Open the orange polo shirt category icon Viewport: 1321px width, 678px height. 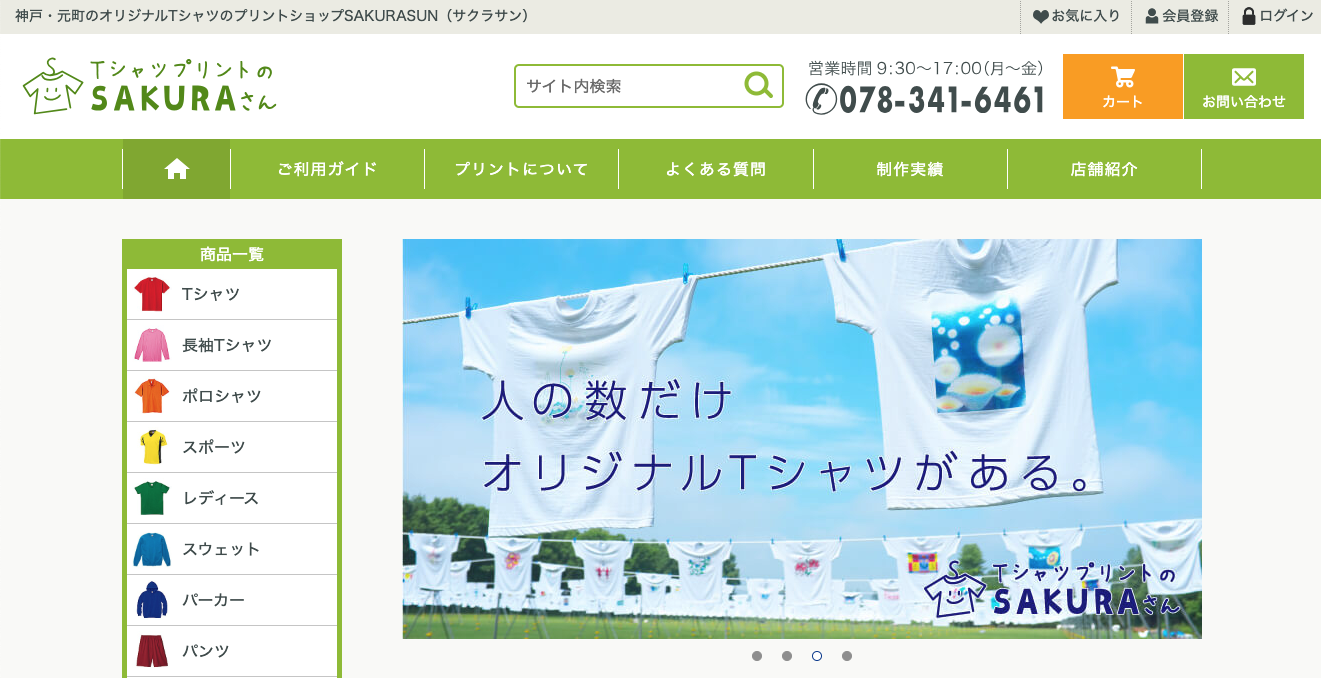pos(152,397)
